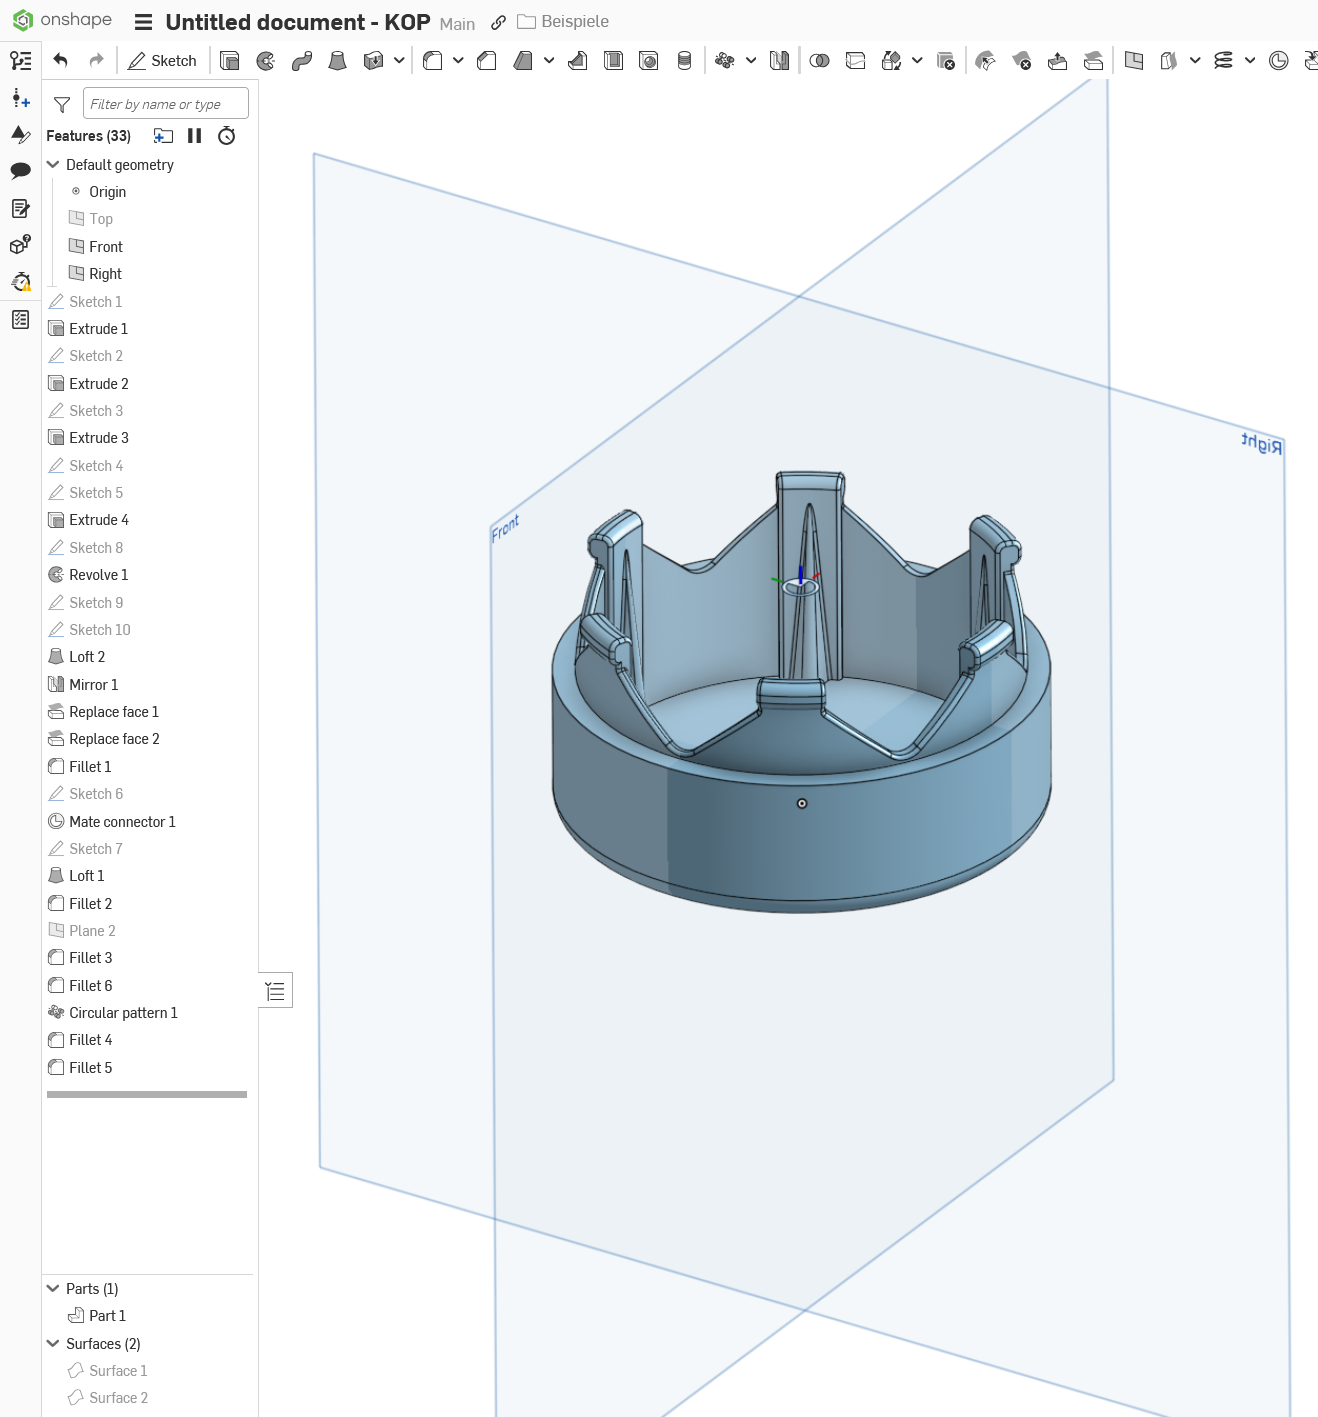Viewport: 1318px width, 1417px height.
Task: Open the Fillet tool dropdown arrow
Action: coord(458,61)
